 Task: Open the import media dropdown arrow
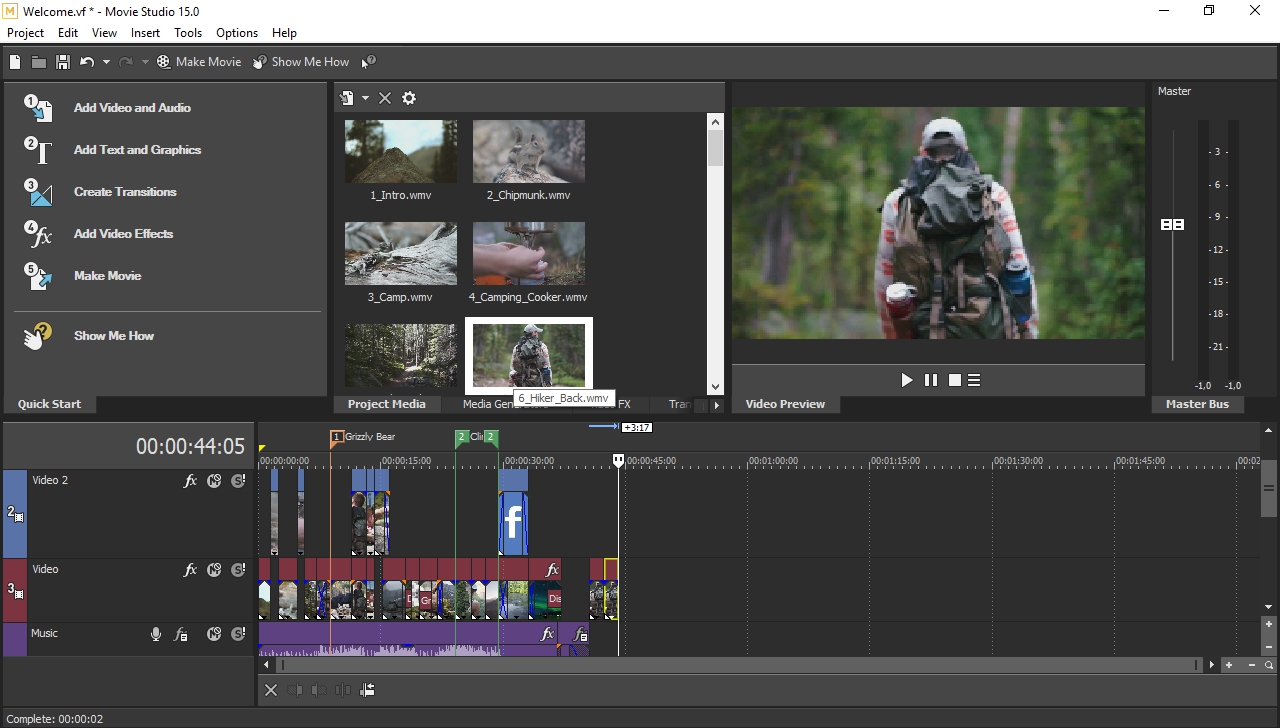click(365, 98)
